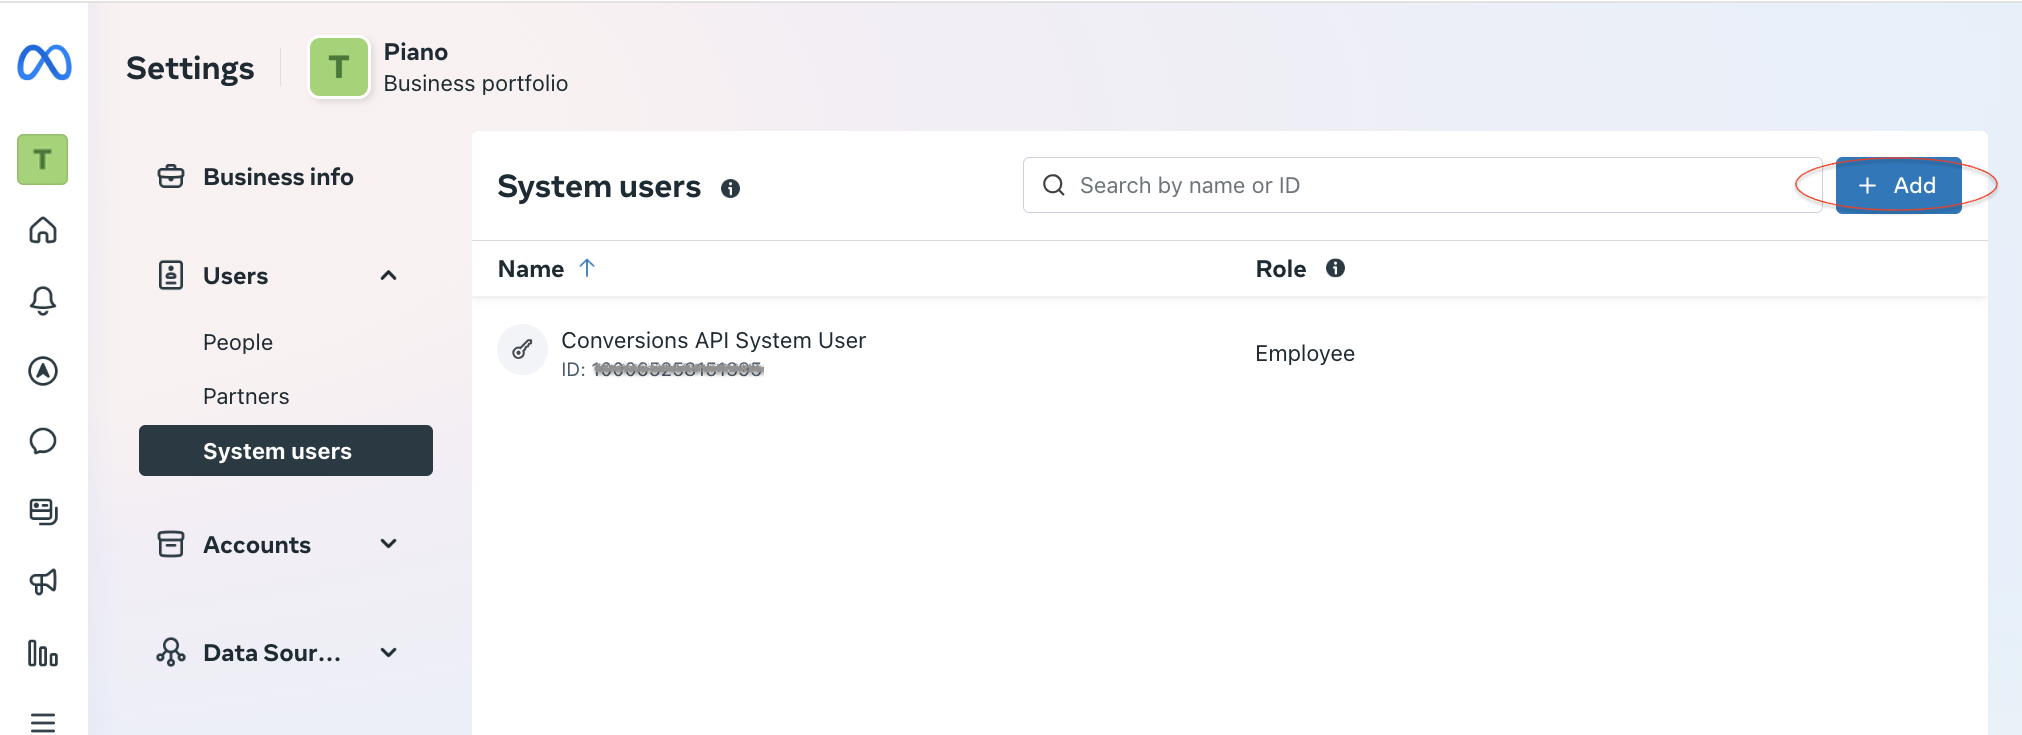Click the Data Sources nodes icon

coord(171,653)
